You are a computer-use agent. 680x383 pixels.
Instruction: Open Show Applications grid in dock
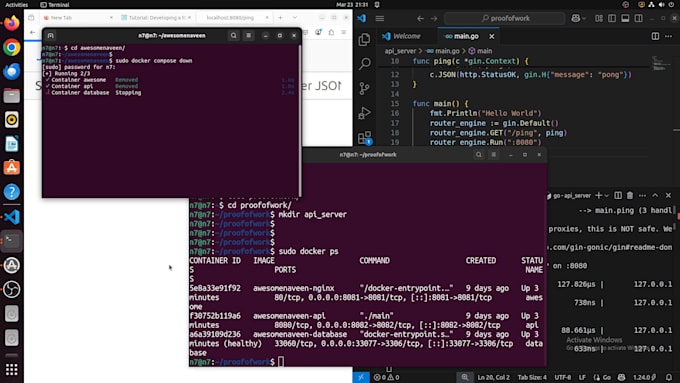[12, 370]
